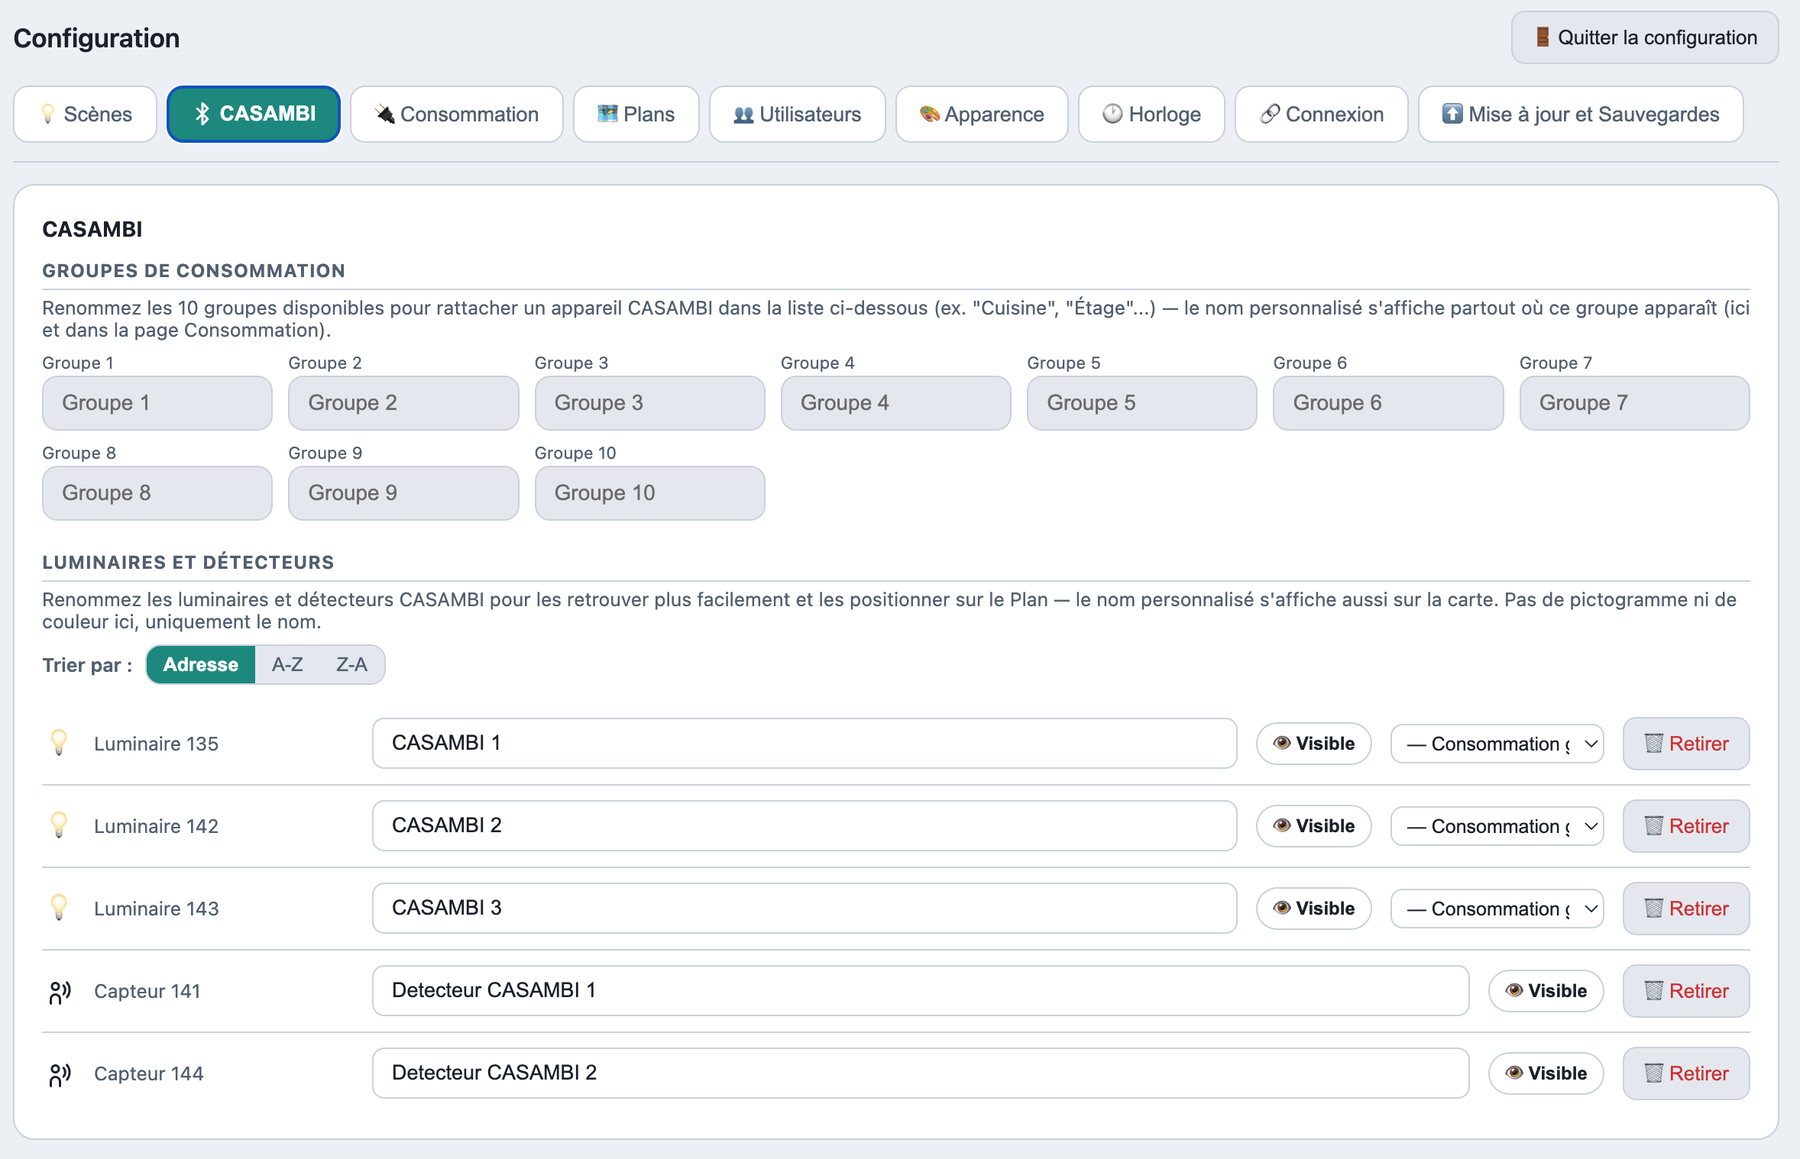Edit the CASAMBI 3 name field
This screenshot has width=1800, height=1159.
click(804, 908)
